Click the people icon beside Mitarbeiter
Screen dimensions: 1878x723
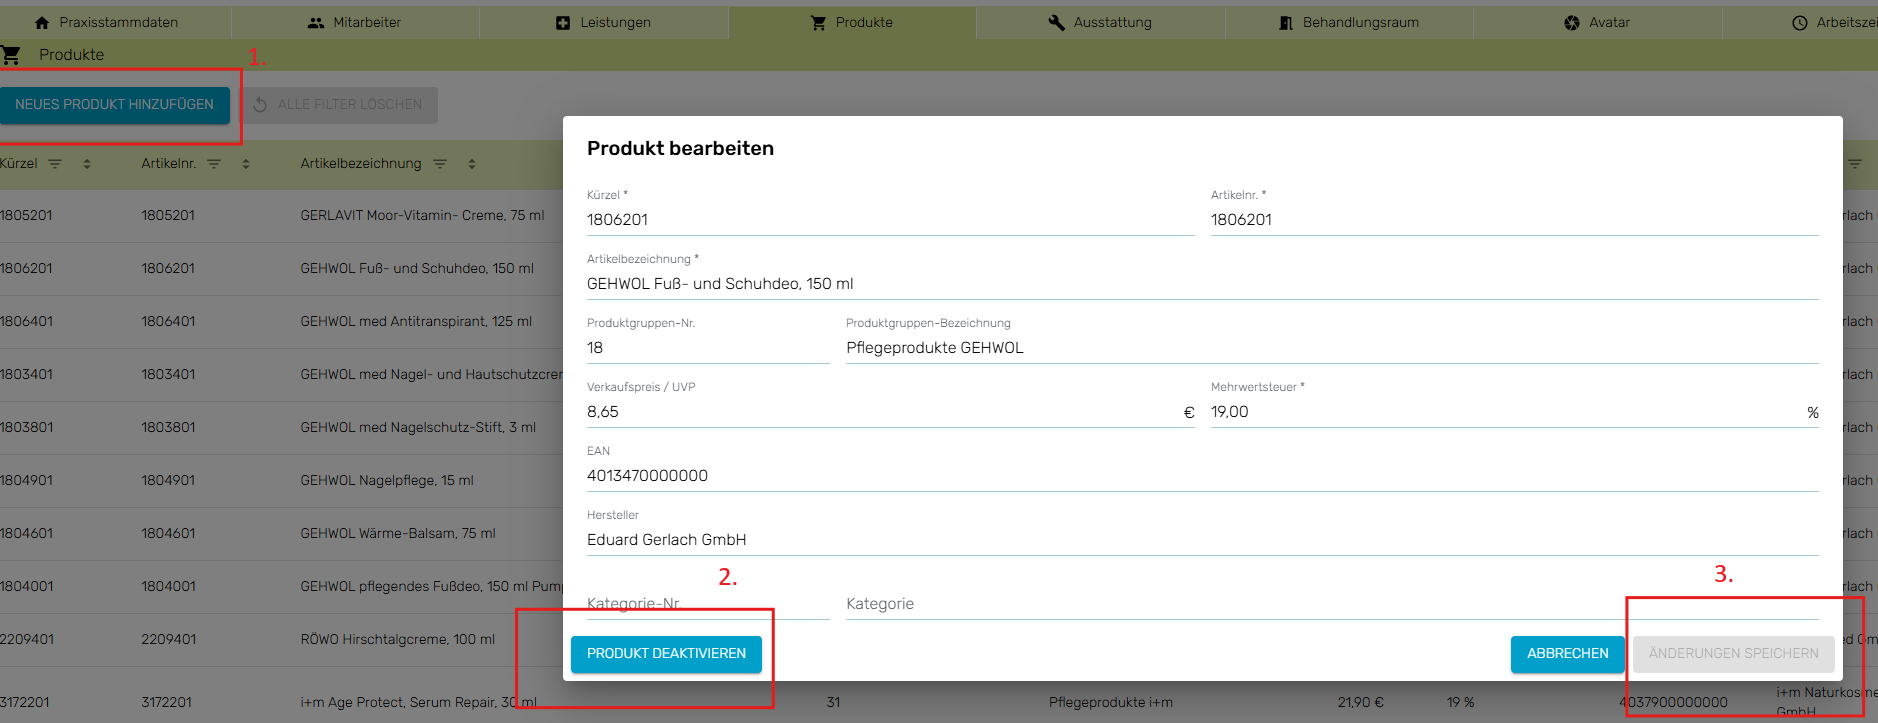(316, 22)
